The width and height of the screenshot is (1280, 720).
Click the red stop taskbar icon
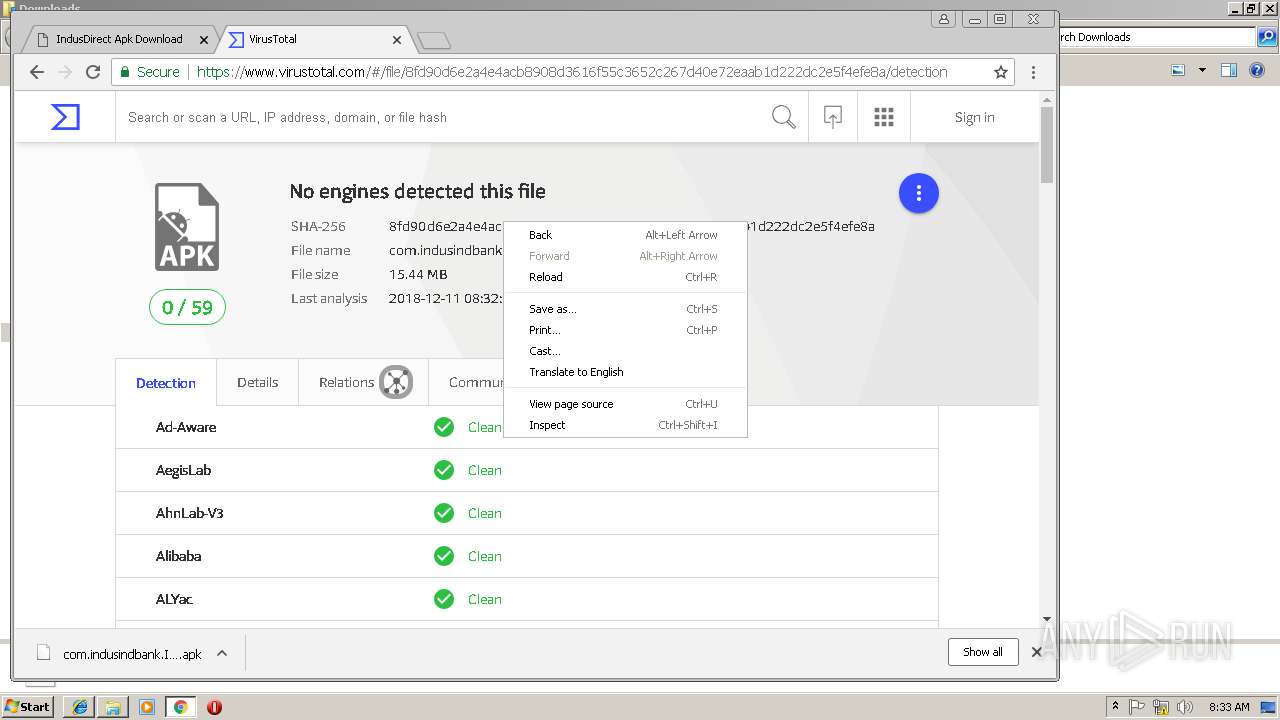click(x=214, y=707)
